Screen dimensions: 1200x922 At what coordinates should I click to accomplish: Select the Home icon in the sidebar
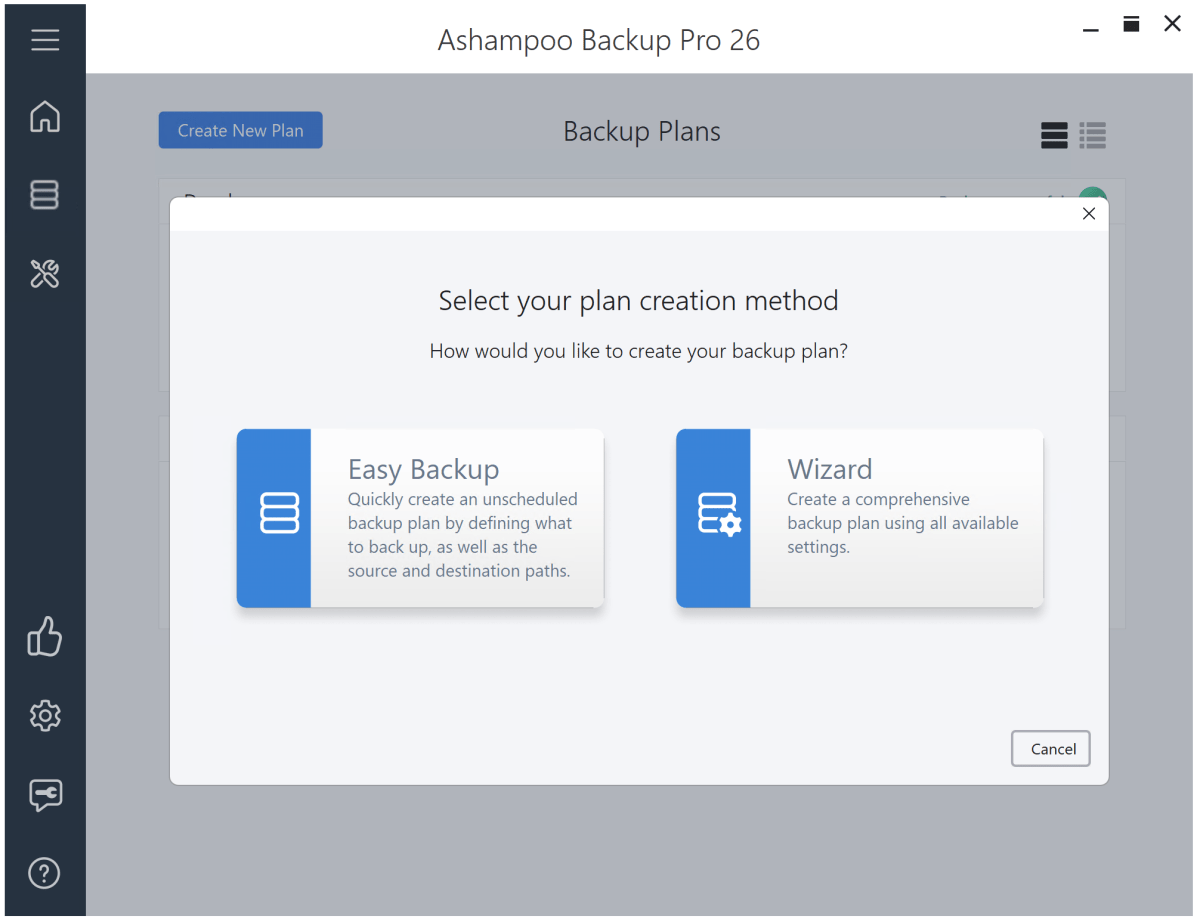click(45, 117)
